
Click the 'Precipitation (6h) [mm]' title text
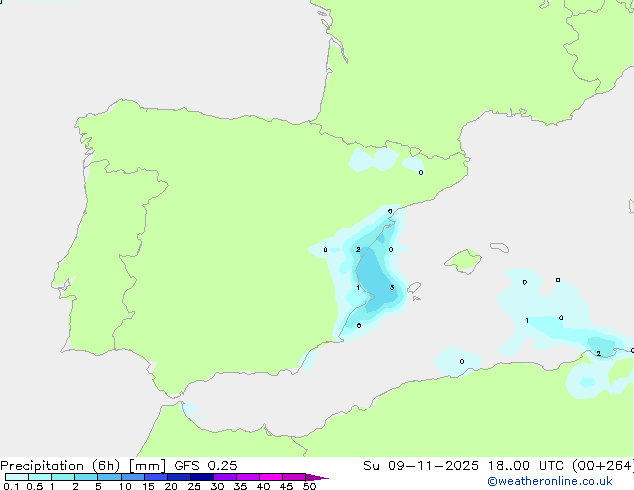(x=83, y=466)
